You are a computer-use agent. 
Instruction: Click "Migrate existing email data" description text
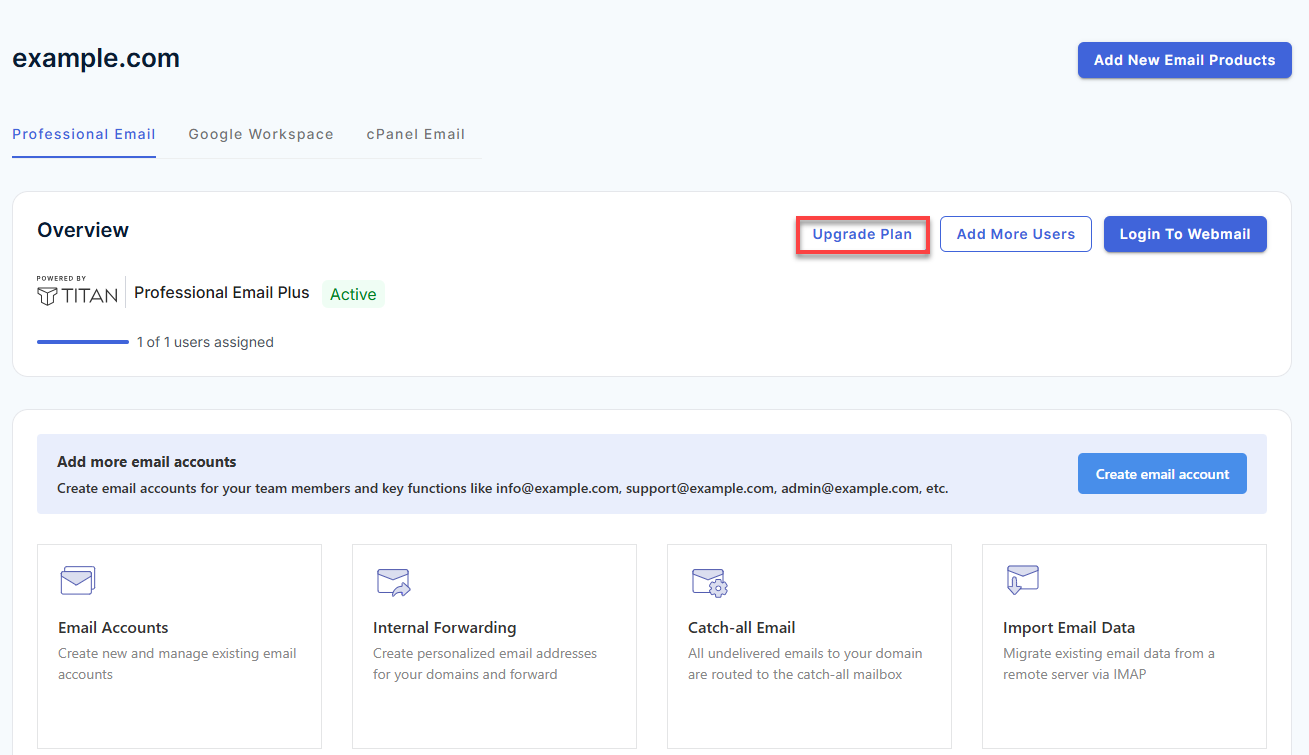pyautogui.click(x=1109, y=664)
